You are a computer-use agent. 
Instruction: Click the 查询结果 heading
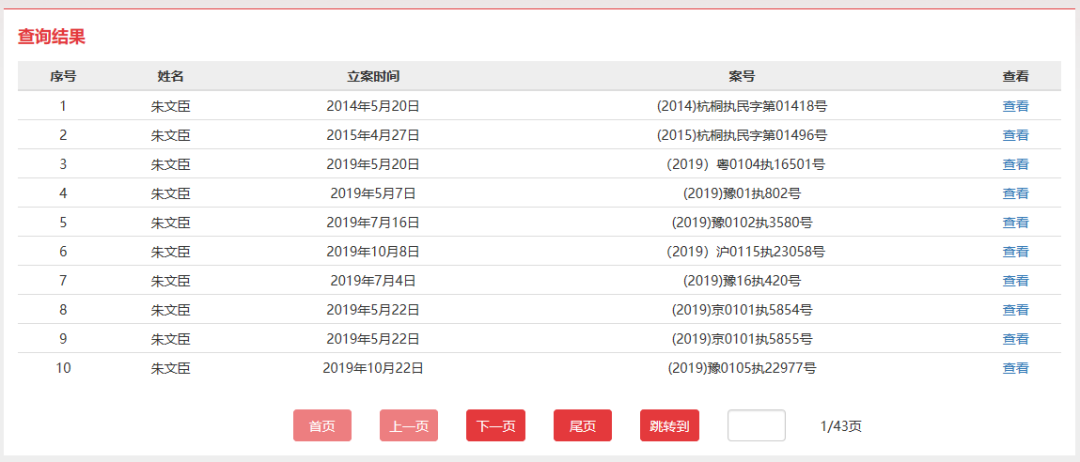click(51, 37)
